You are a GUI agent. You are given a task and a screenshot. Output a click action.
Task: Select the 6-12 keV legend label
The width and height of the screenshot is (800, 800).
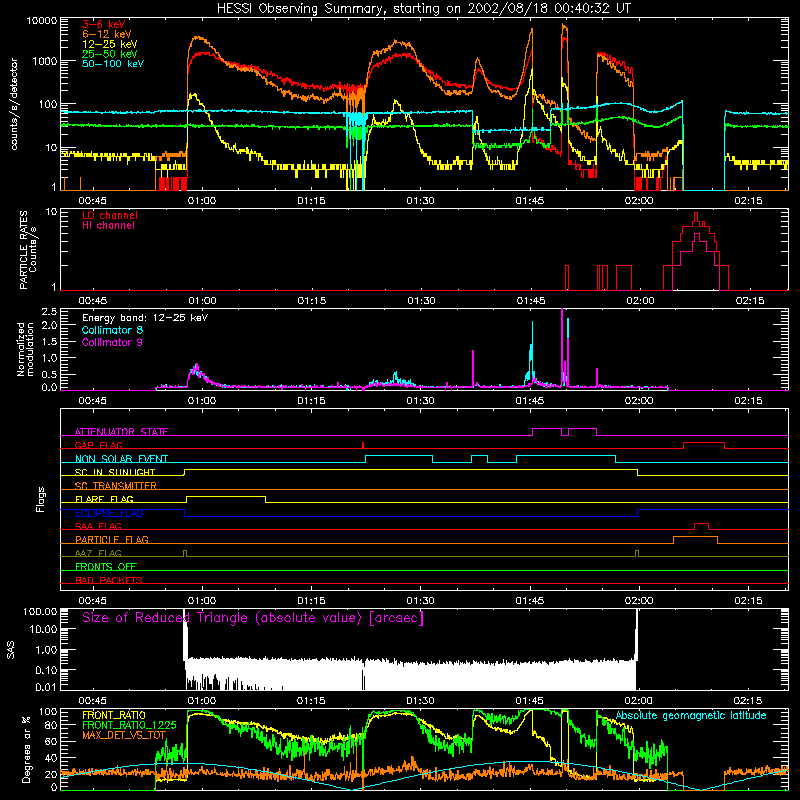107,34
